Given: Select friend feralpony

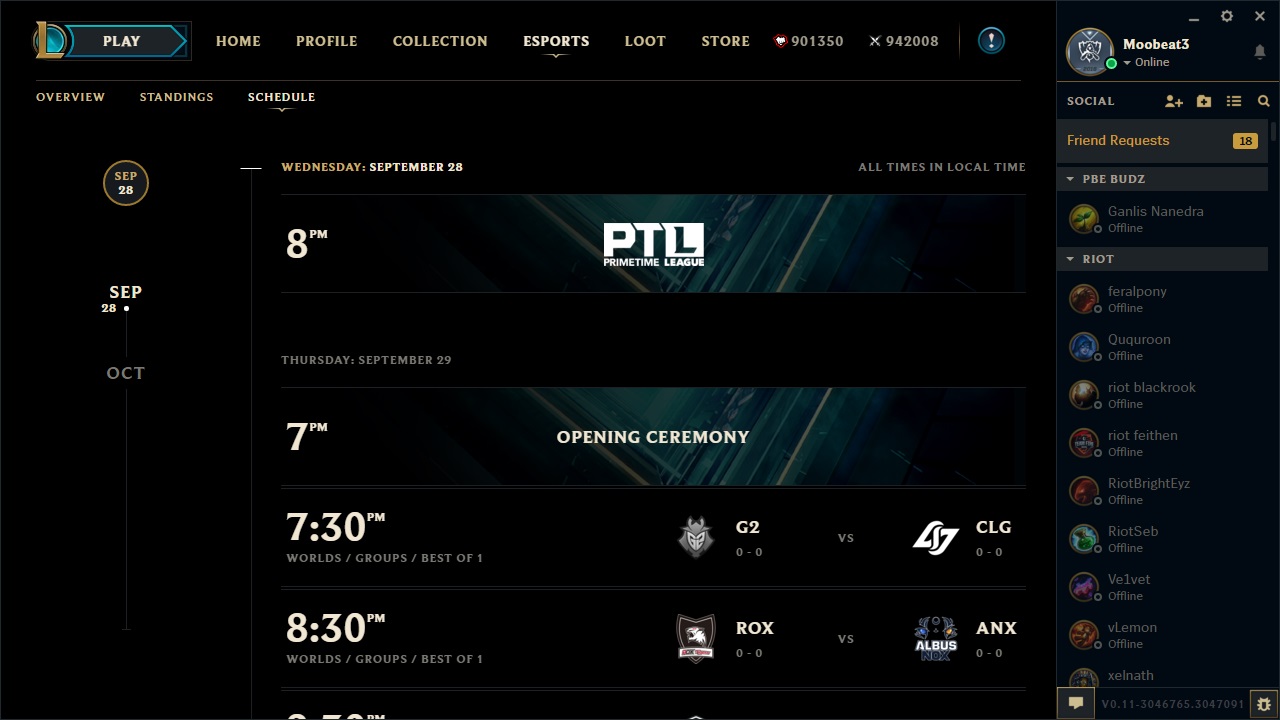Looking at the screenshot, I should click(1162, 299).
